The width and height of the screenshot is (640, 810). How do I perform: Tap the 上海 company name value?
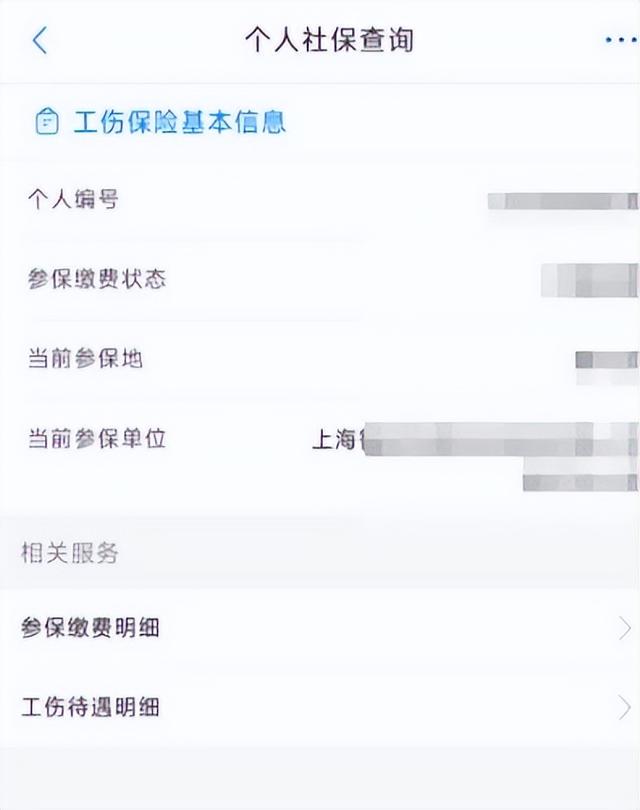[x=470, y=439]
